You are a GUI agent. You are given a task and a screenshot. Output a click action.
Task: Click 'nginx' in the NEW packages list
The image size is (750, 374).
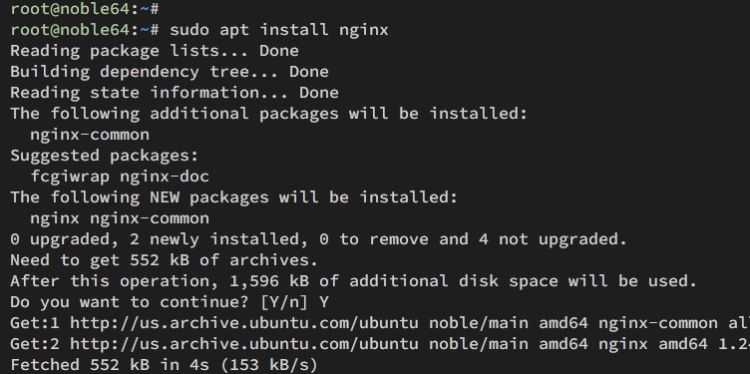pos(55,219)
